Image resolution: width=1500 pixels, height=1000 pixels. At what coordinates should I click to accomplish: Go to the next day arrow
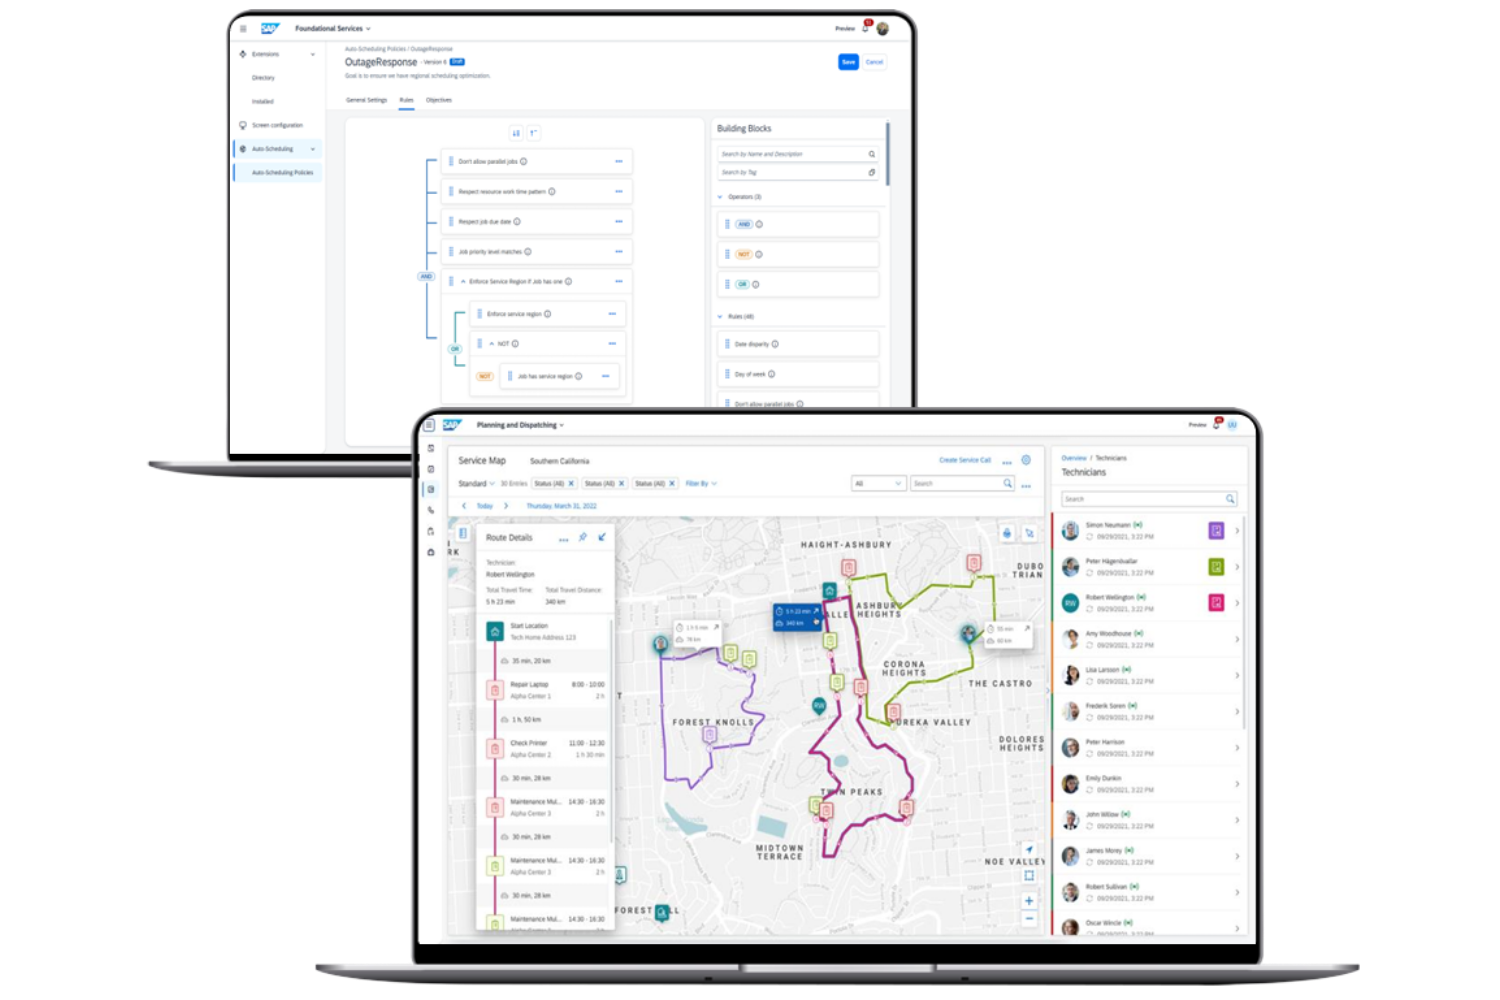pyautogui.click(x=506, y=506)
